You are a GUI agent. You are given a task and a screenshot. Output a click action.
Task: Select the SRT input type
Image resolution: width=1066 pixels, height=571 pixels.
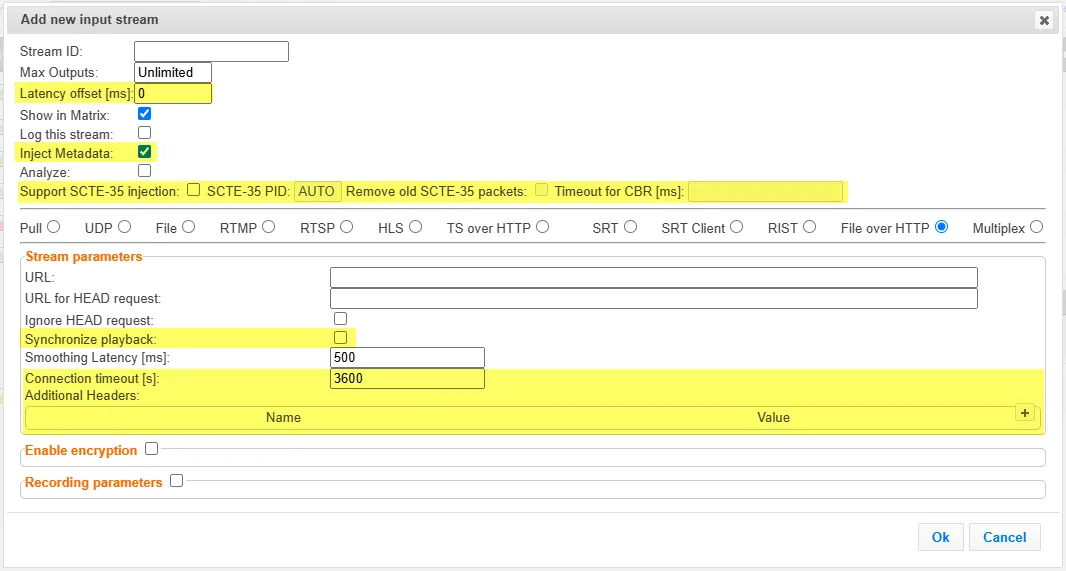630,226
